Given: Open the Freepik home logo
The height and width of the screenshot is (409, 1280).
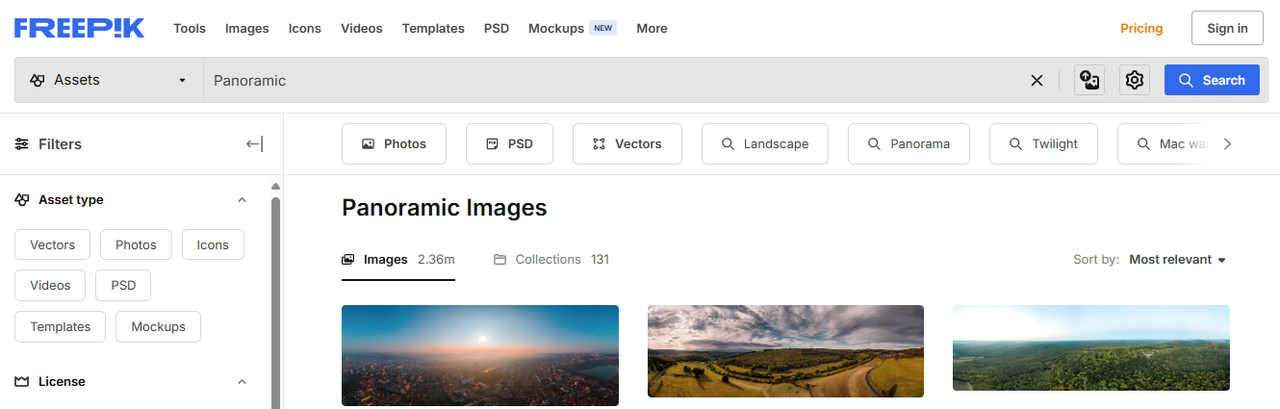Looking at the screenshot, I should (79, 28).
